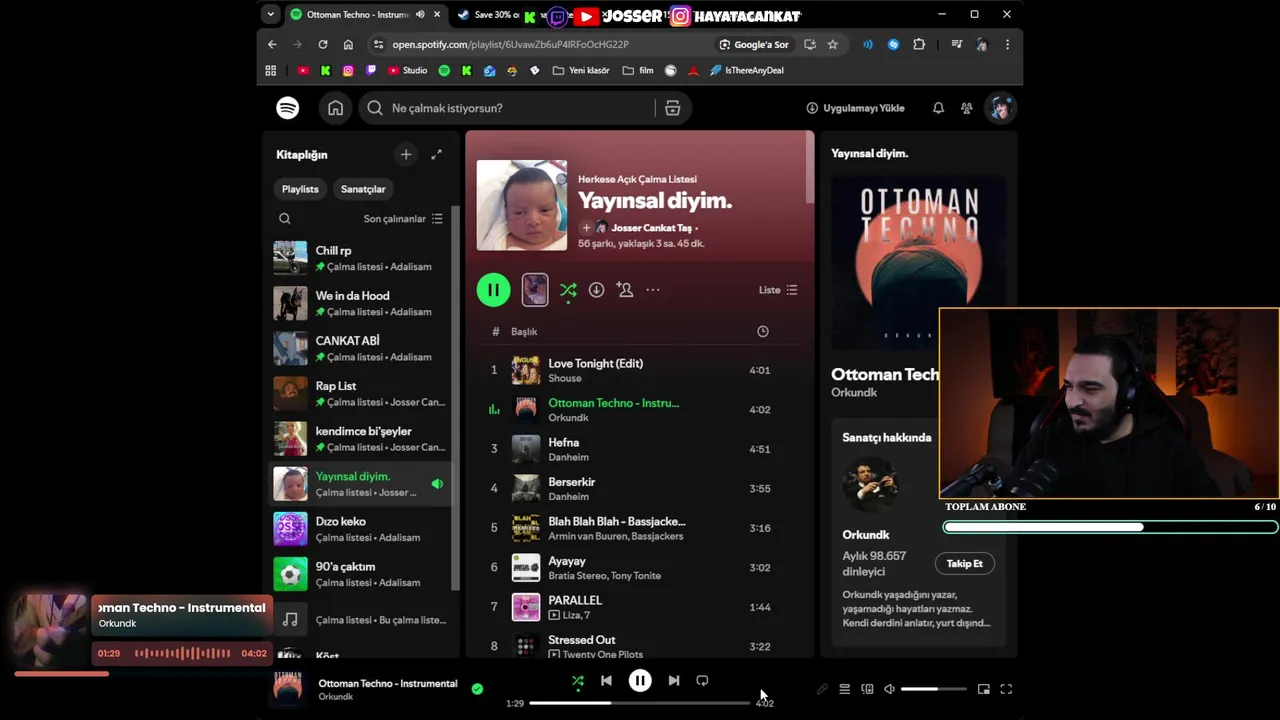Open the 90'a çaktım playlist
Viewport: 1280px width, 720px height.
[x=360, y=574]
